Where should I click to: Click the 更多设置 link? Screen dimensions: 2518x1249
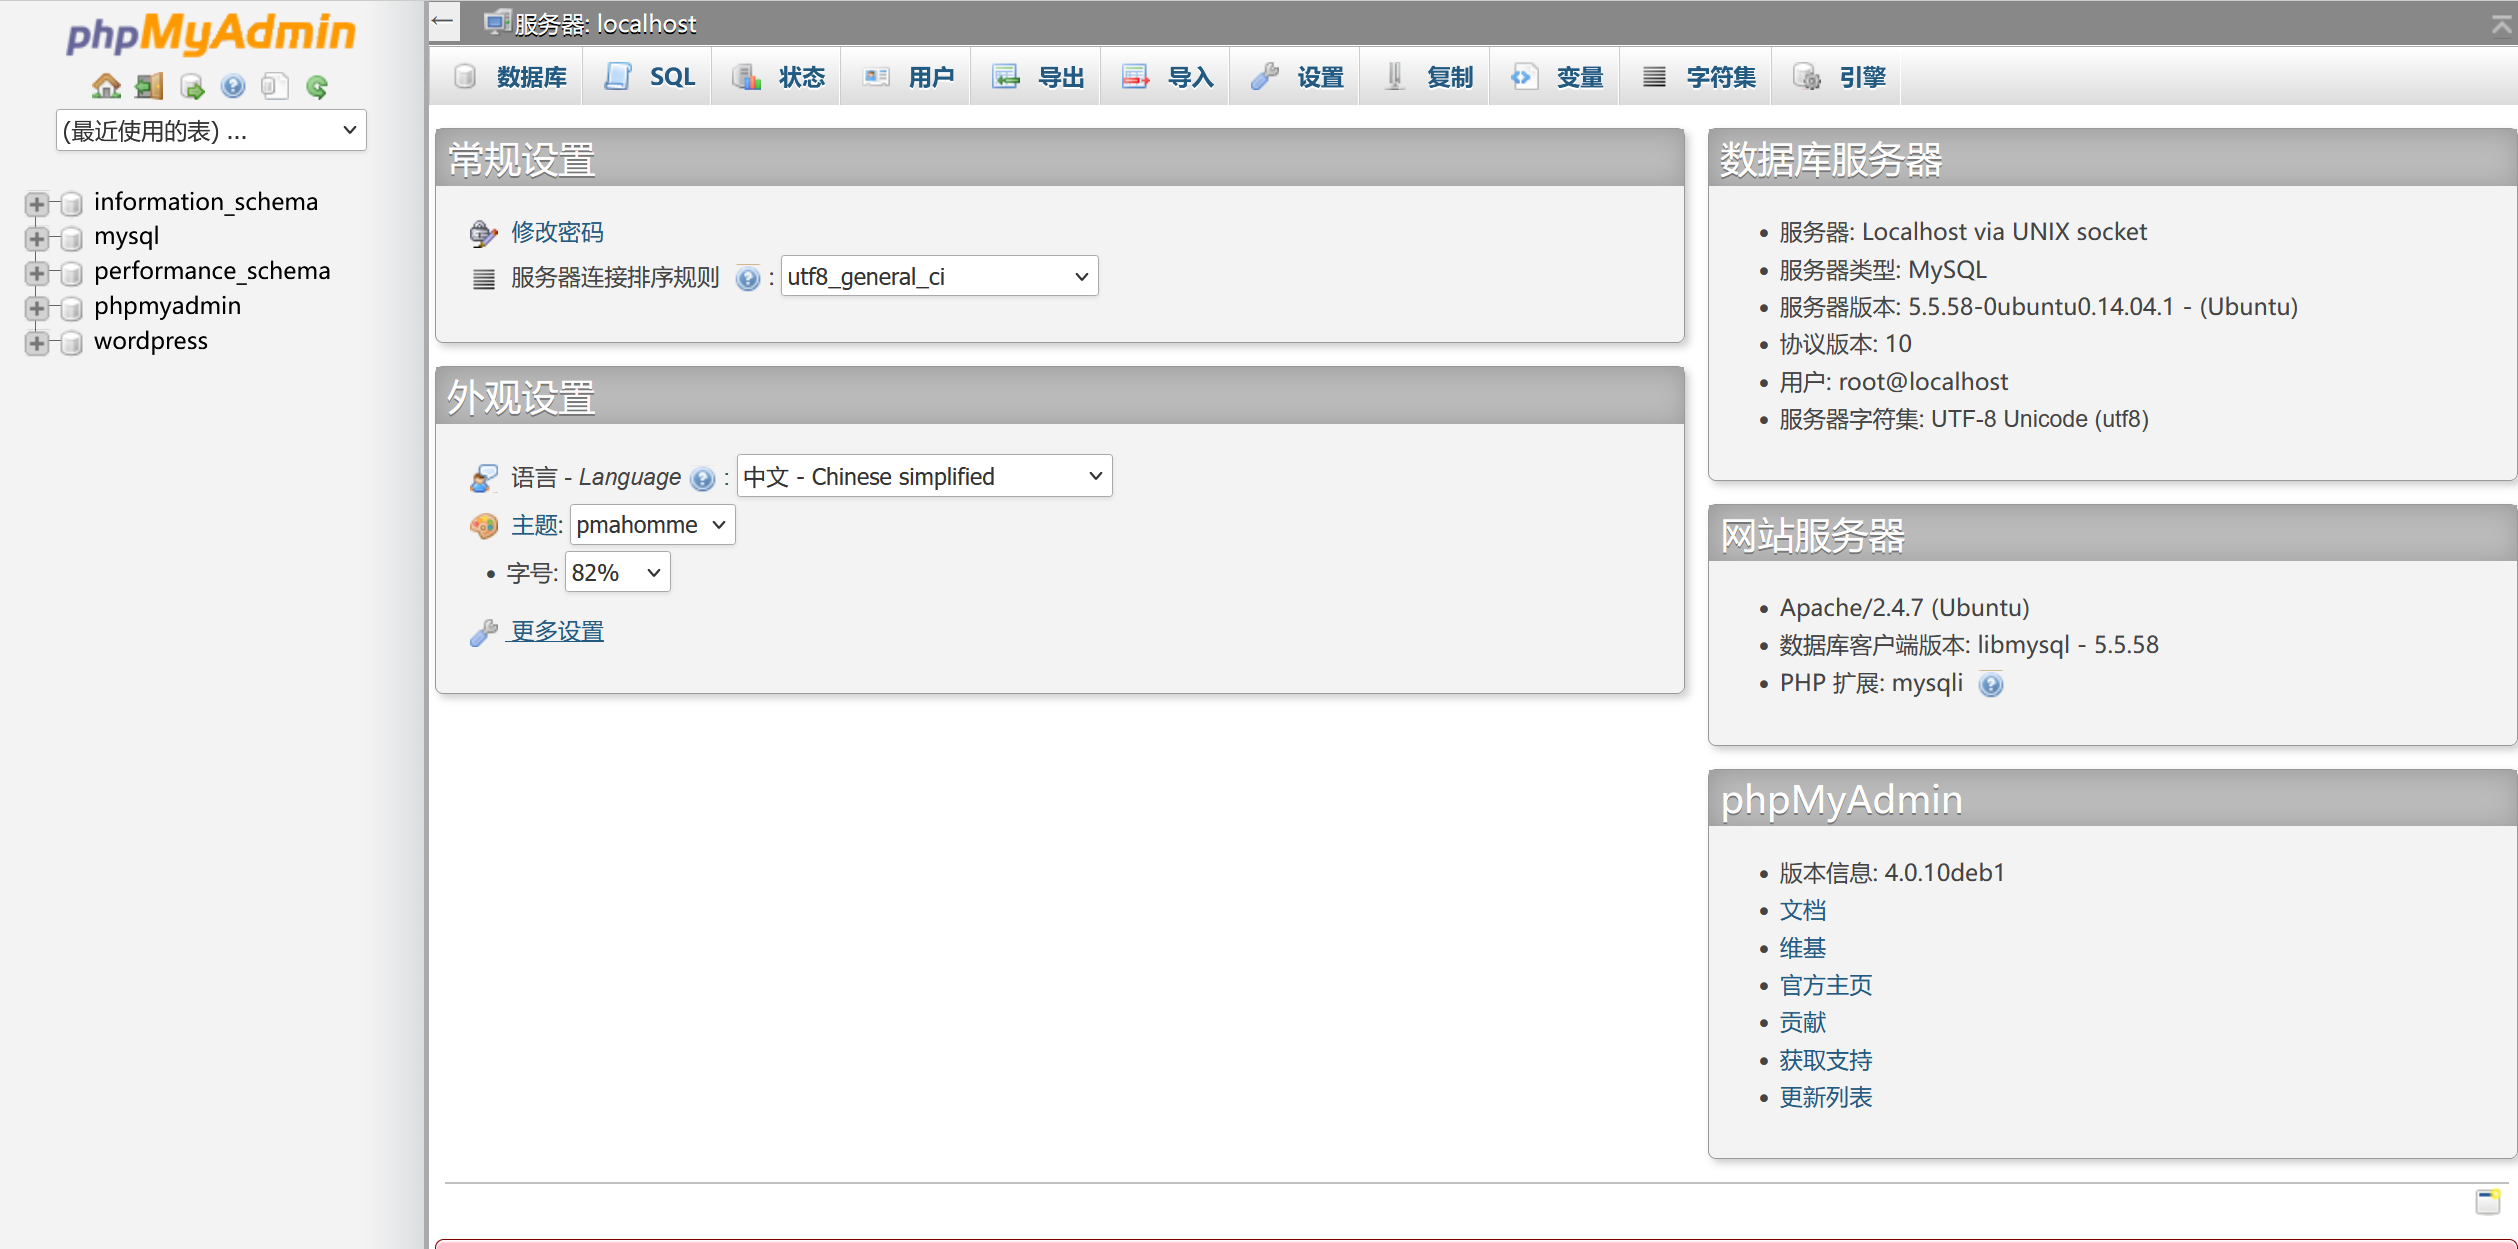pyautogui.click(x=557, y=631)
